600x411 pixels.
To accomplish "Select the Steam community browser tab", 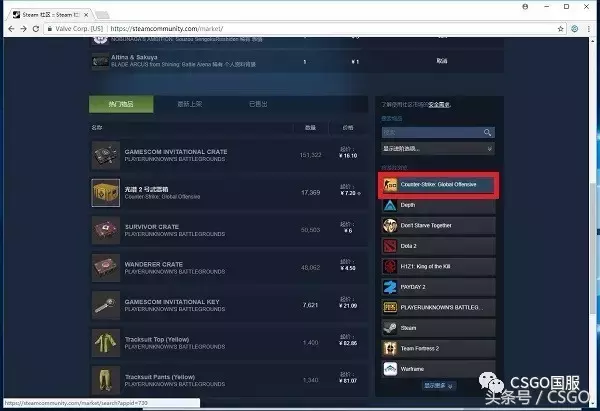I will click(x=51, y=15).
